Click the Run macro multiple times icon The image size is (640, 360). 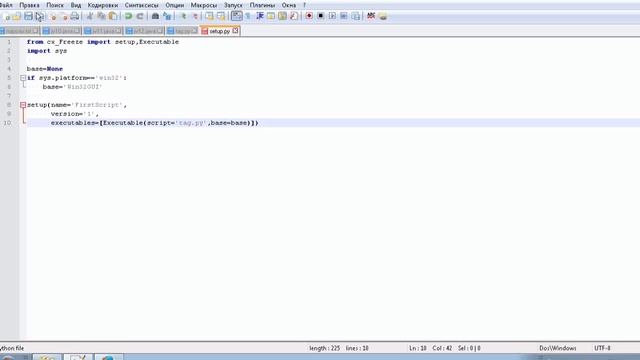click(x=344, y=16)
